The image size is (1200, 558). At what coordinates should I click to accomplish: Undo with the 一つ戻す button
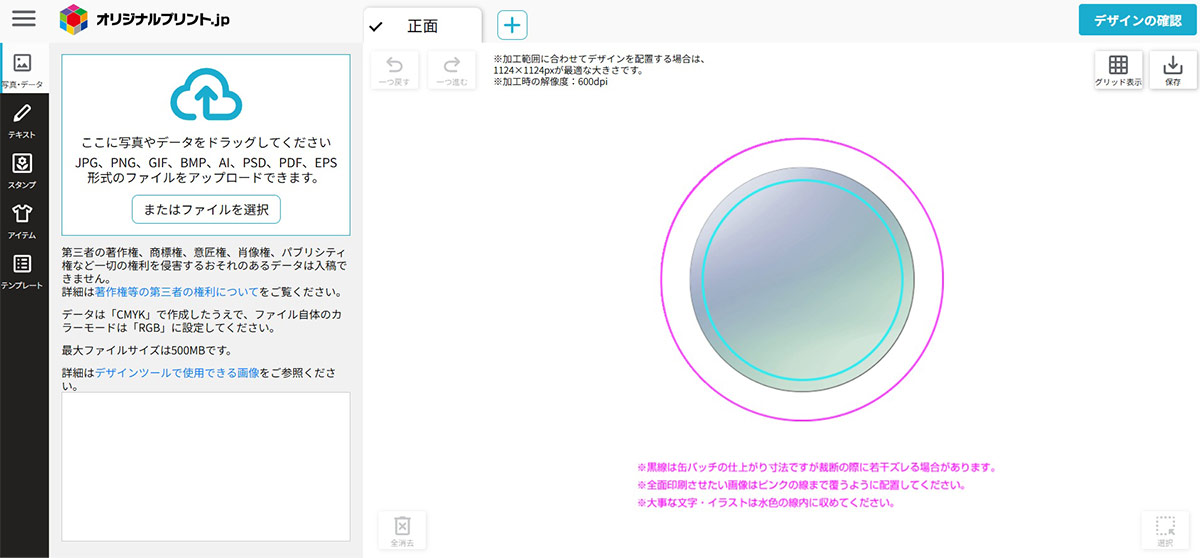click(x=395, y=71)
